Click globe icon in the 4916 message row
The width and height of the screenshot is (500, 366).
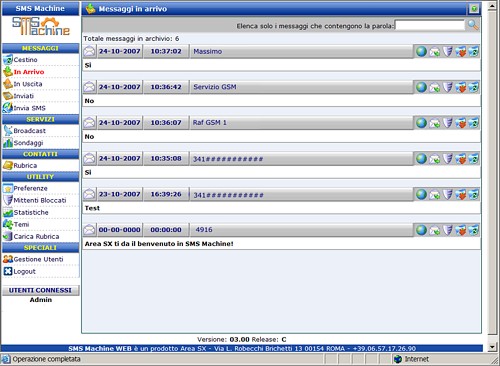(421, 230)
